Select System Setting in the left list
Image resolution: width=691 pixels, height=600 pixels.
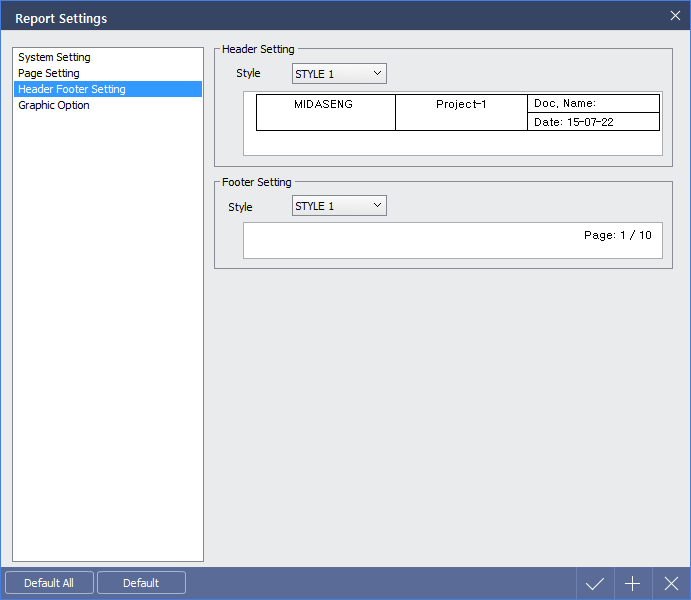click(x=54, y=58)
